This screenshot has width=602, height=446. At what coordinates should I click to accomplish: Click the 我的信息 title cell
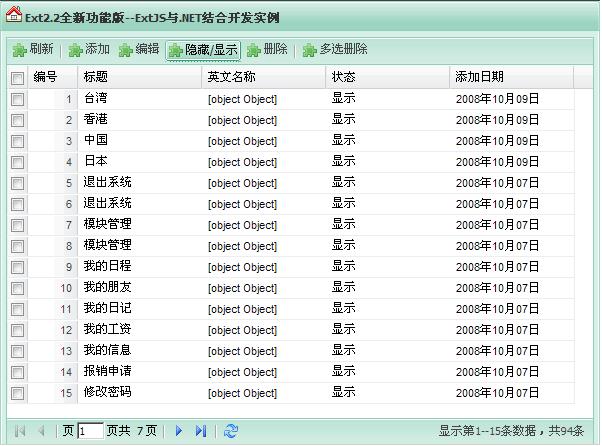(139, 351)
